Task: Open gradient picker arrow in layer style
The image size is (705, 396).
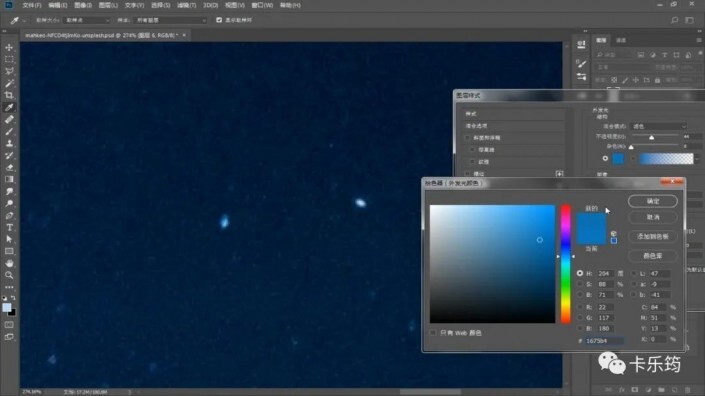Action: (697, 159)
